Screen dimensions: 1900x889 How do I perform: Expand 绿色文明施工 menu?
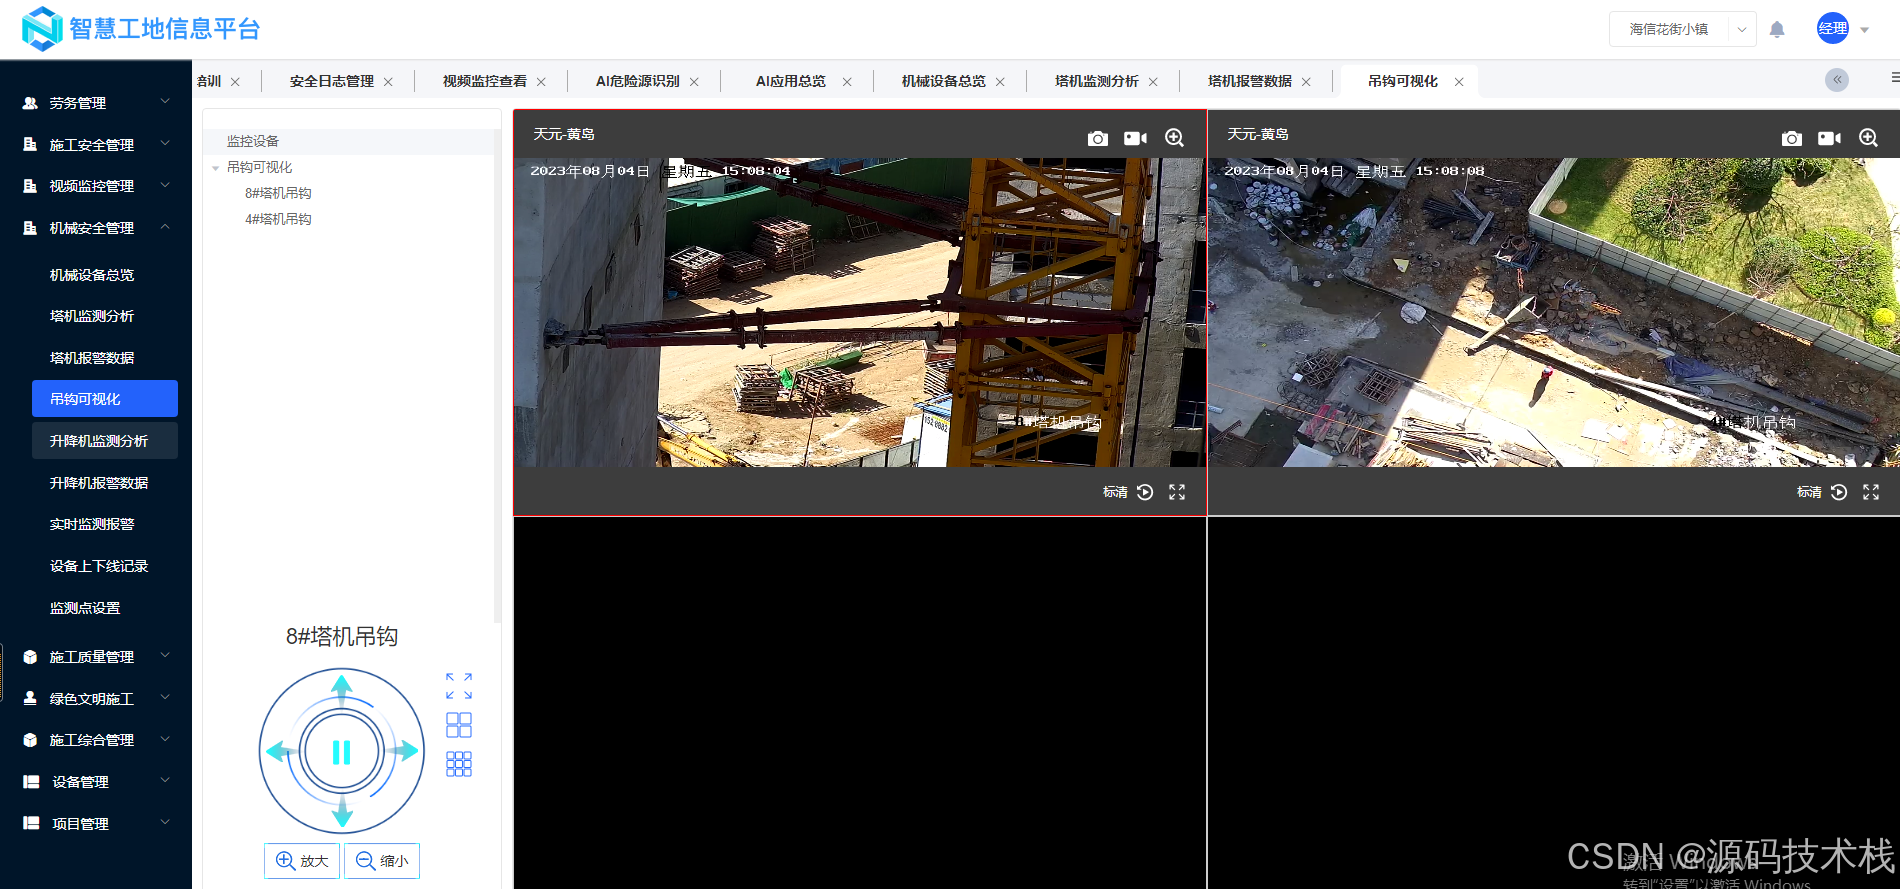[x=96, y=699]
